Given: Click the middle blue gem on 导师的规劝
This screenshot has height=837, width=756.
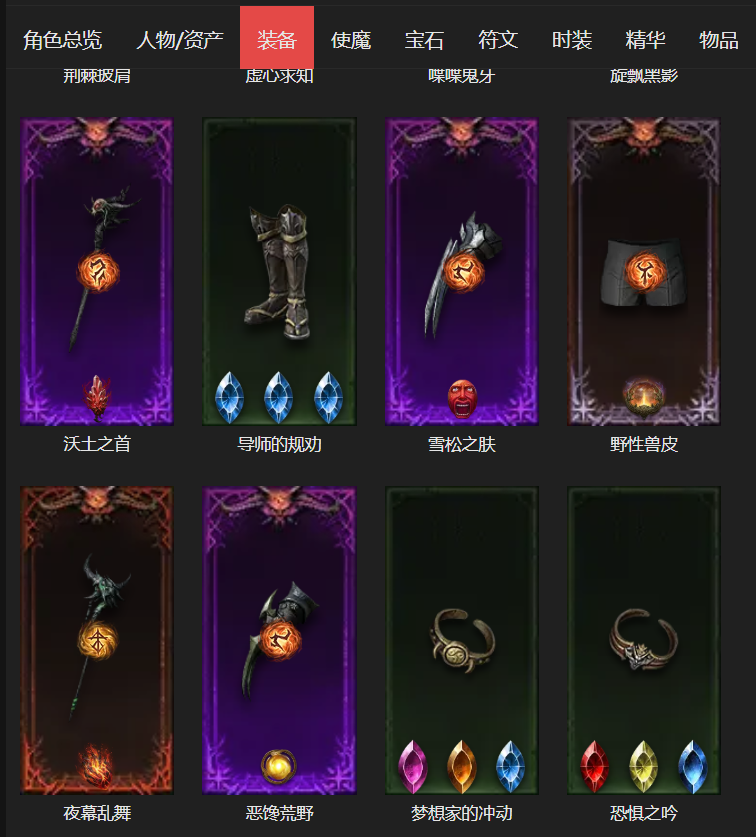Looking at the screenshot, I should tap(278, 398).
